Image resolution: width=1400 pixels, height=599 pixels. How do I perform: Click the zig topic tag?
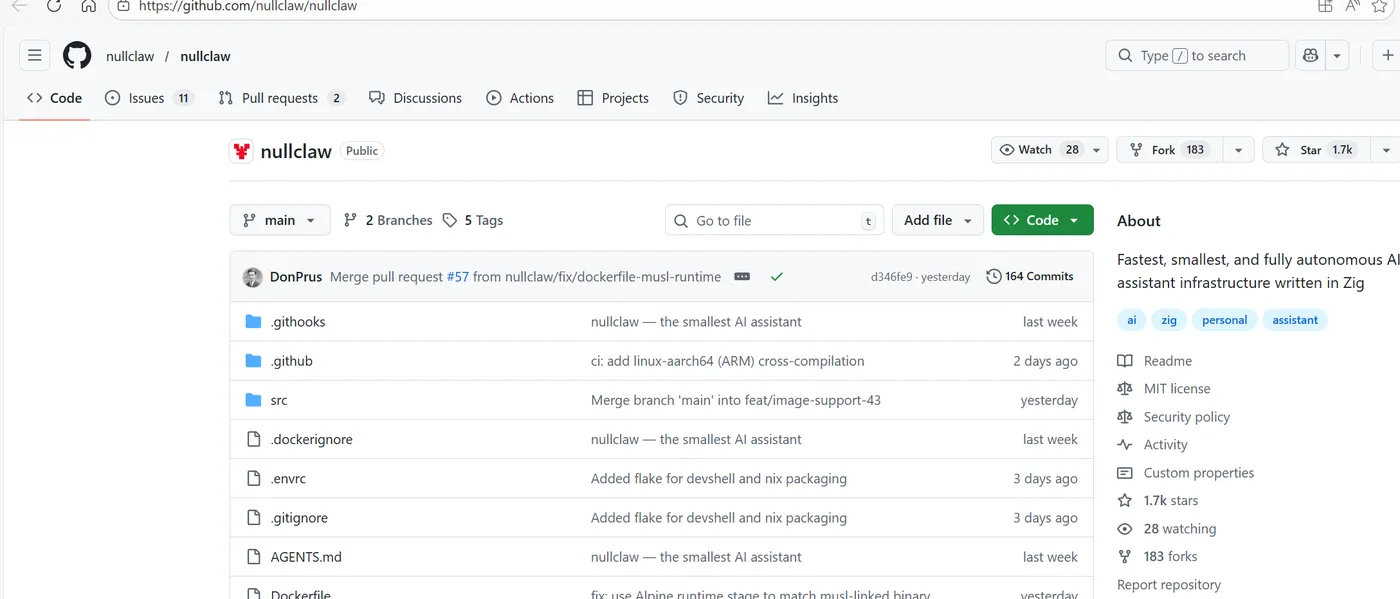(x=1168, y=320)
